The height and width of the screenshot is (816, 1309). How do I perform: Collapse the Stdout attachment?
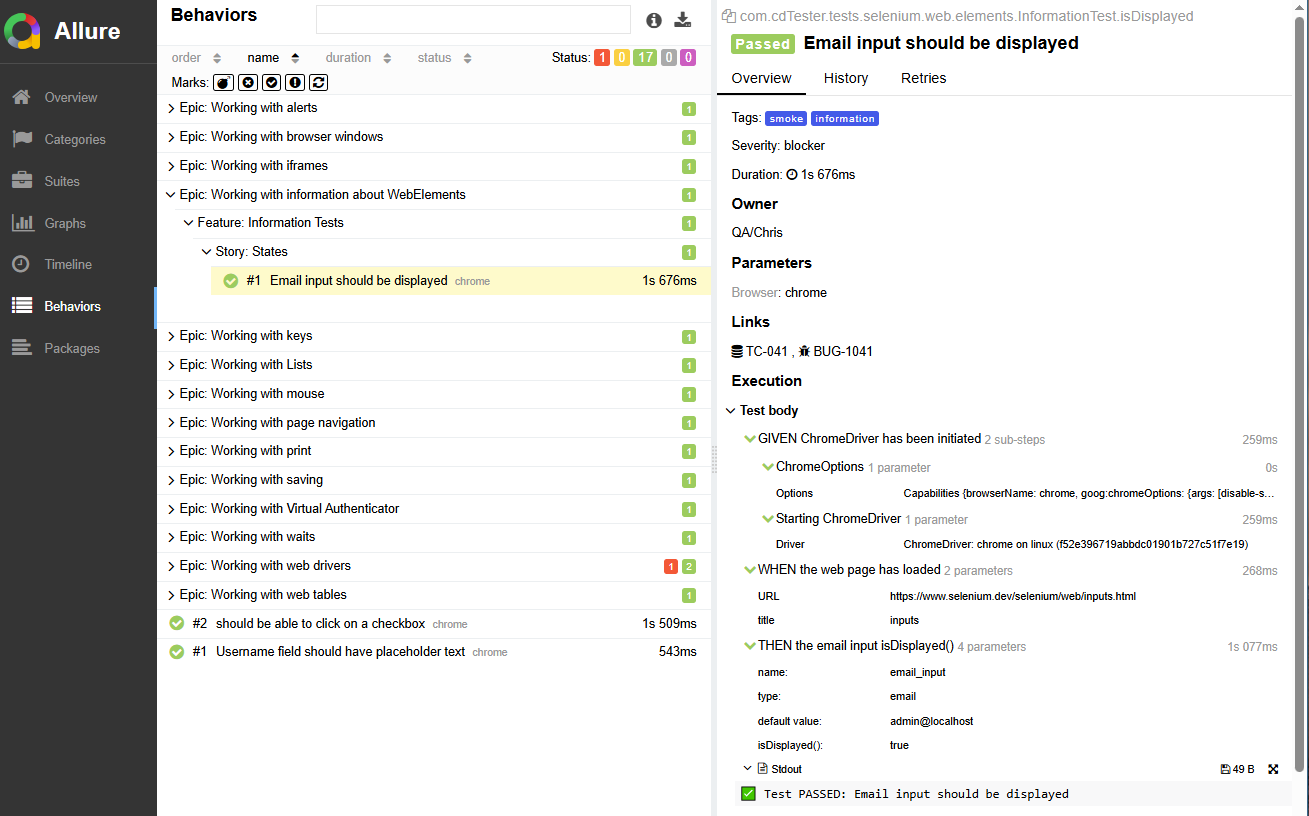pyautogui.click(x=772, y=769)
